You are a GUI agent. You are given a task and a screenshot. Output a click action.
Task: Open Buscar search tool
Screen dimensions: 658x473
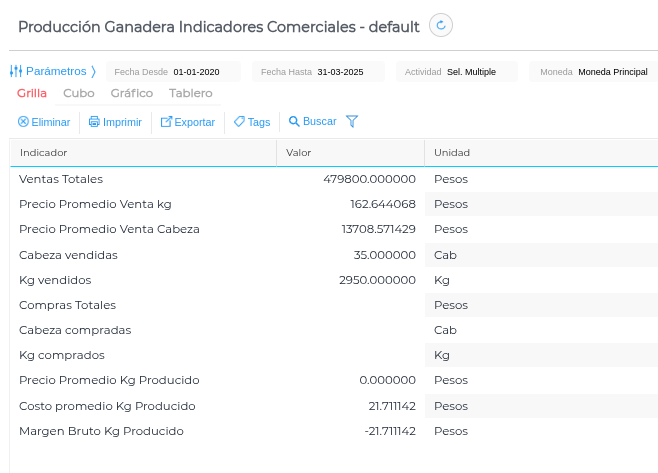pos(313,121)
